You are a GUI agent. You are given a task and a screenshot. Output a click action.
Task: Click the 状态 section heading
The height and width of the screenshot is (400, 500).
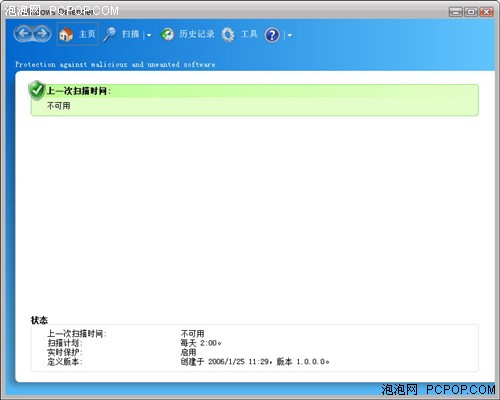tap(39, 320)
